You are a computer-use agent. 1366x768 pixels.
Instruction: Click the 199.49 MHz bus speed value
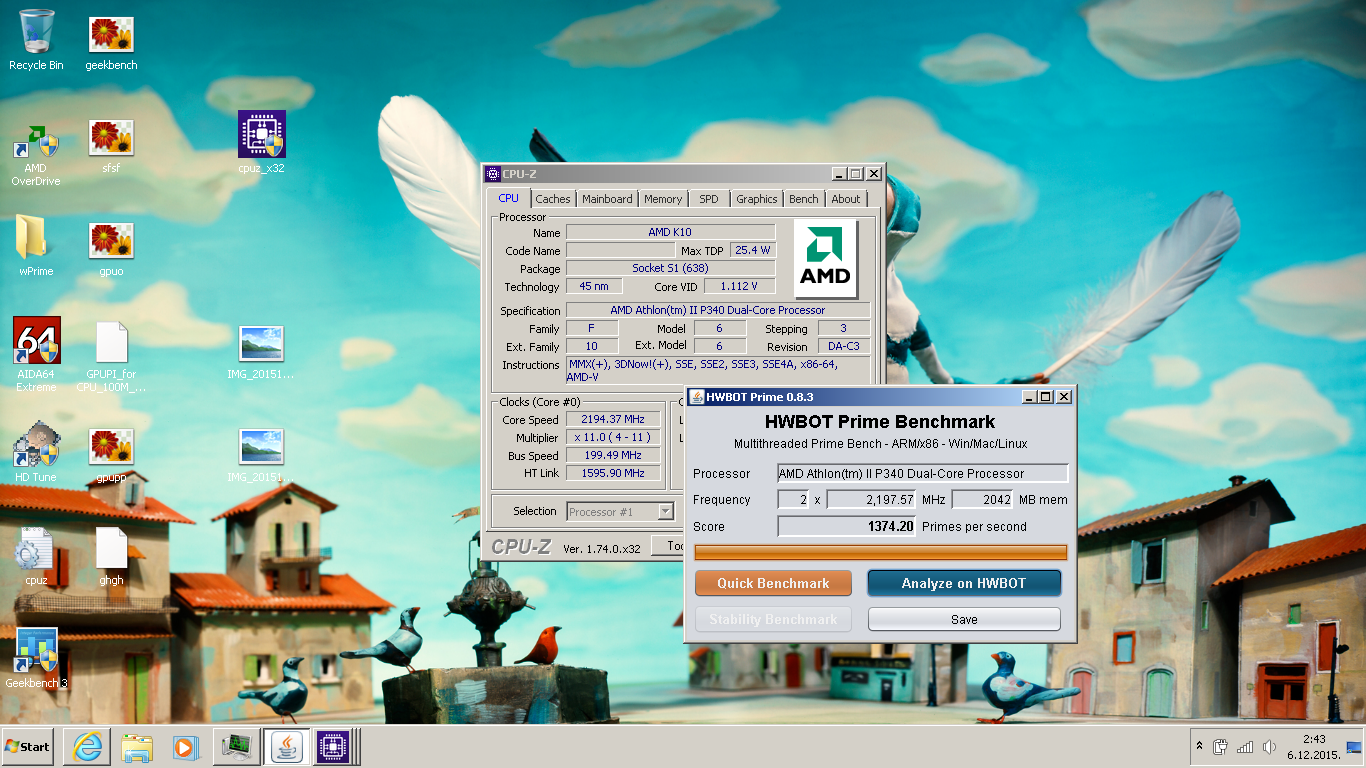tap(613, 455)
